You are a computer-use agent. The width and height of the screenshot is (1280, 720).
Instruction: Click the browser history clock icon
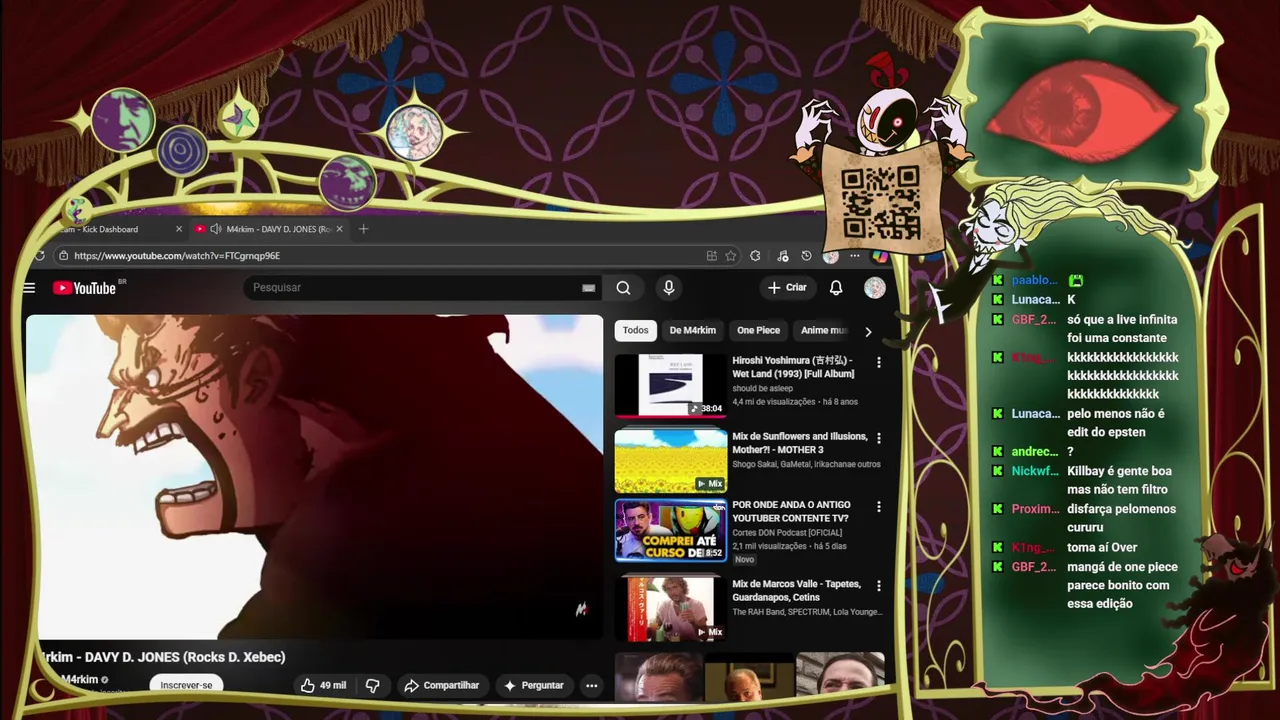click(806, 256)
